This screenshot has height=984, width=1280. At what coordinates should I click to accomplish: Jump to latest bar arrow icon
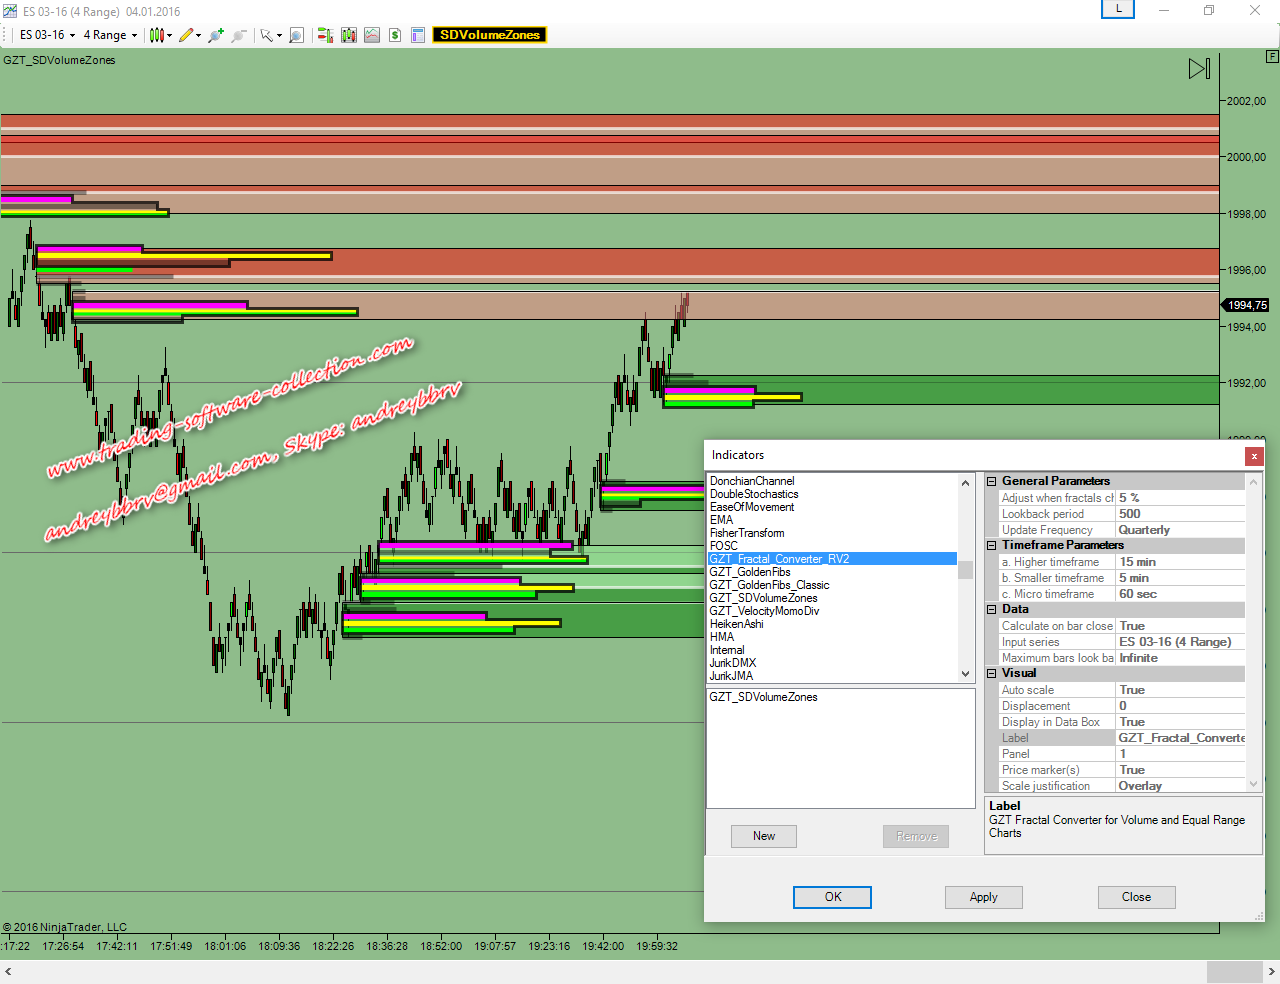pyautogui.click(x=1199, y=68)
